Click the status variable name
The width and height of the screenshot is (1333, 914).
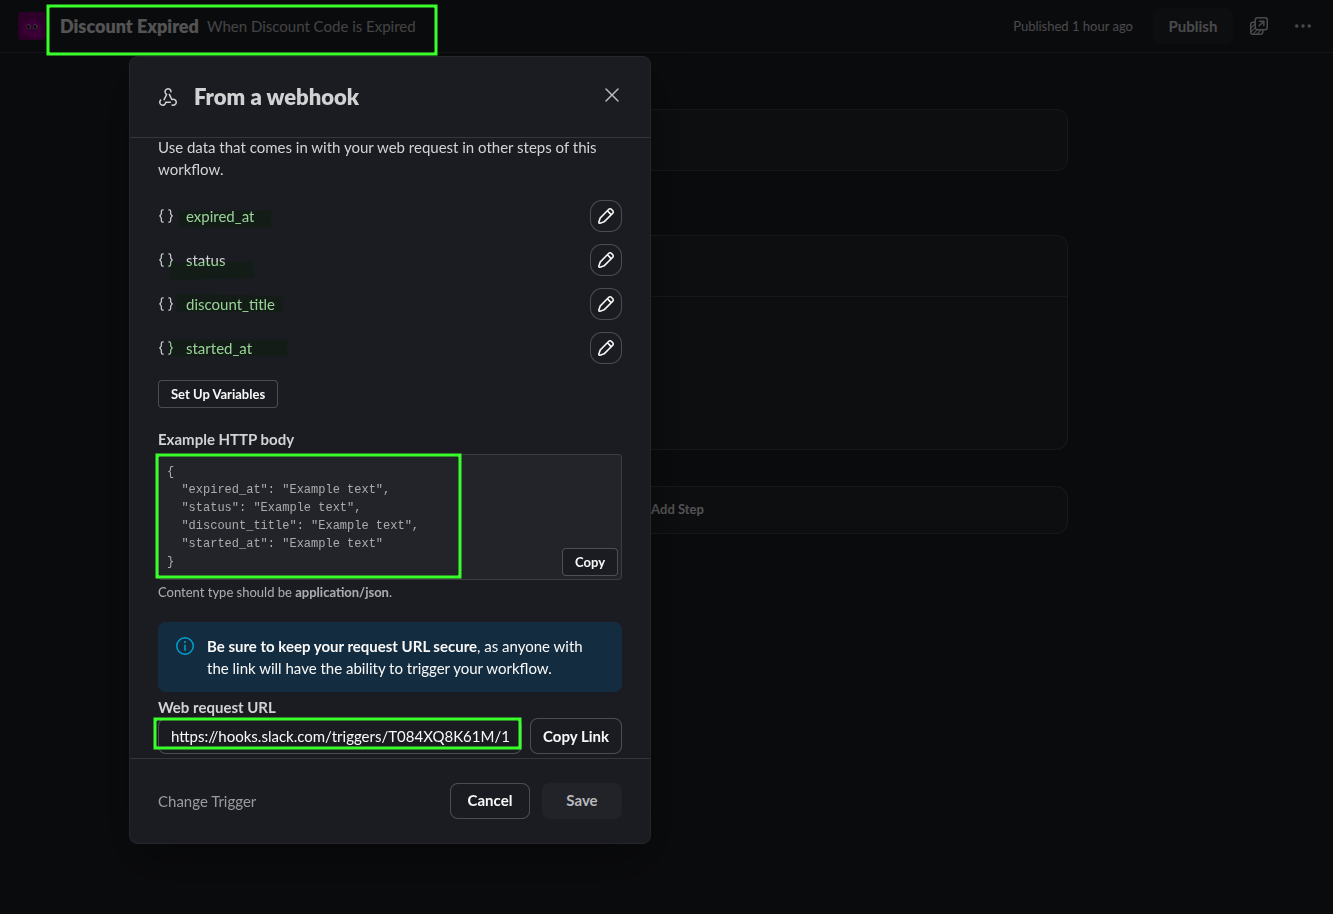click(206, 260)
